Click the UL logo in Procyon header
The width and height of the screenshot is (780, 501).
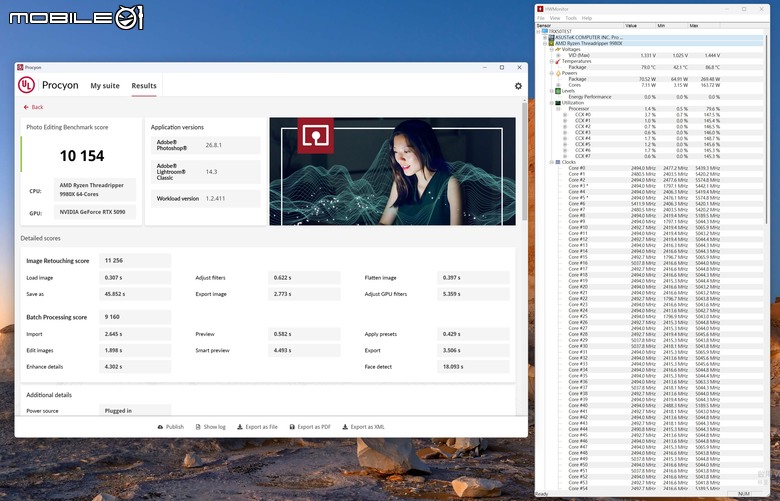tap(26, 85)
